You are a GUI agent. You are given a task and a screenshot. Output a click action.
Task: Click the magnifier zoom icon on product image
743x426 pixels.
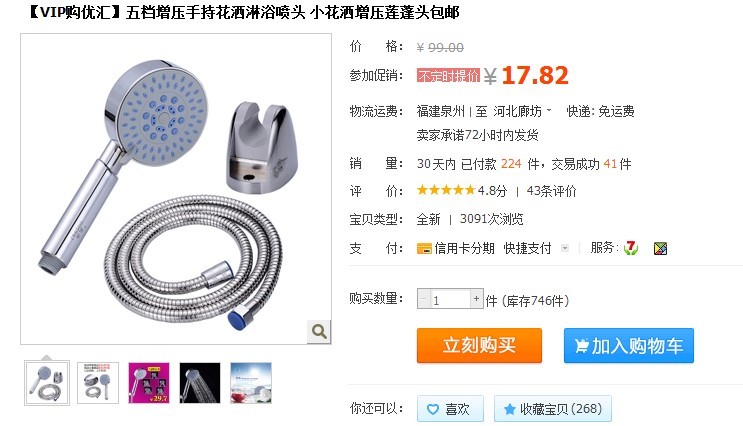[x=318, y=331]
